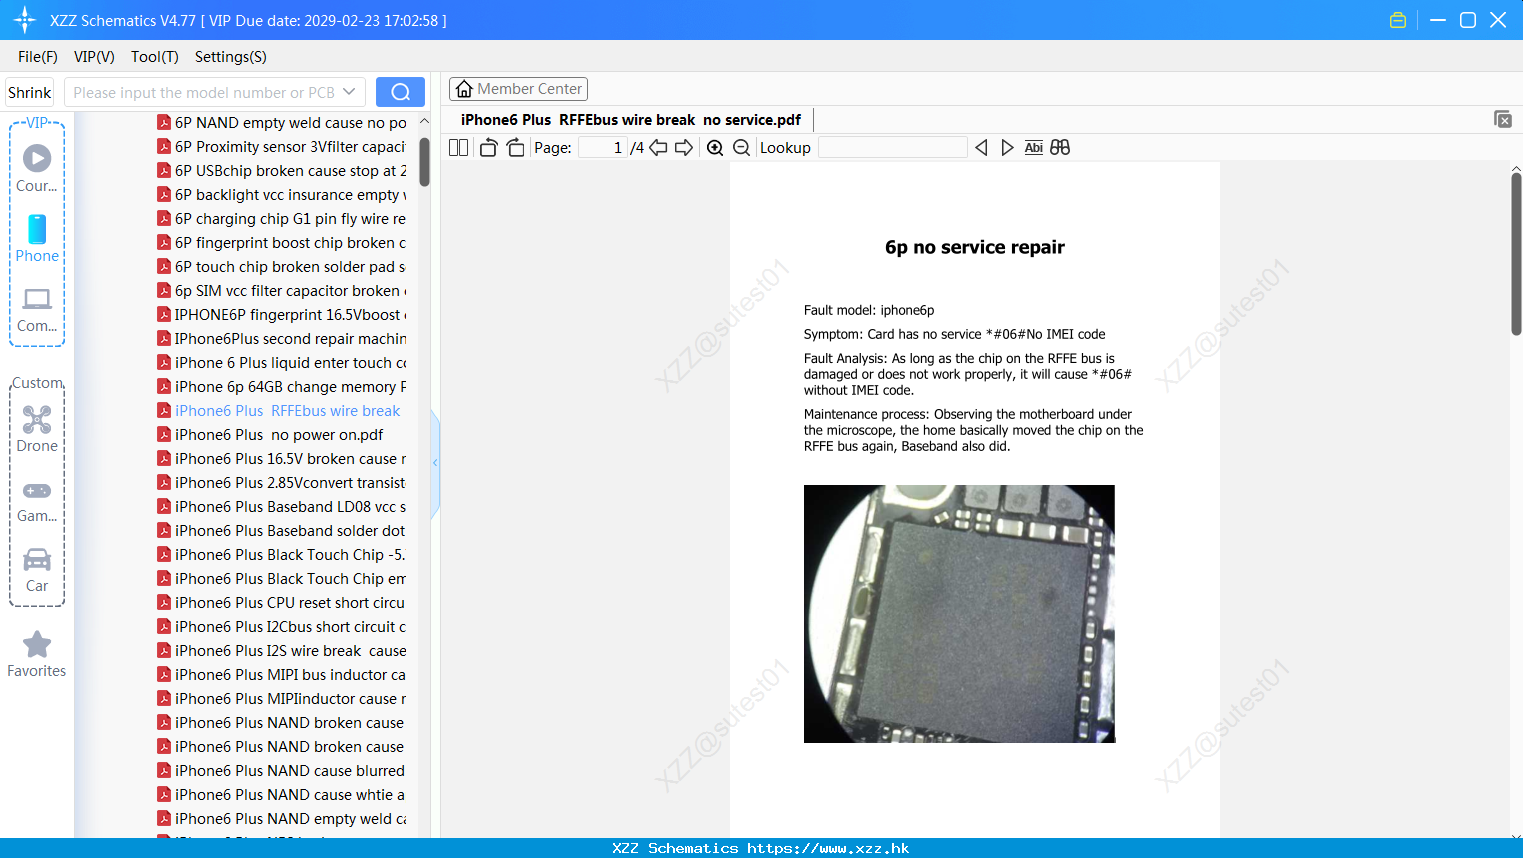The height and width of the screenshot is (858, 1523).
Task: Close the document tab panel icon
Action: coord(1502,119)
